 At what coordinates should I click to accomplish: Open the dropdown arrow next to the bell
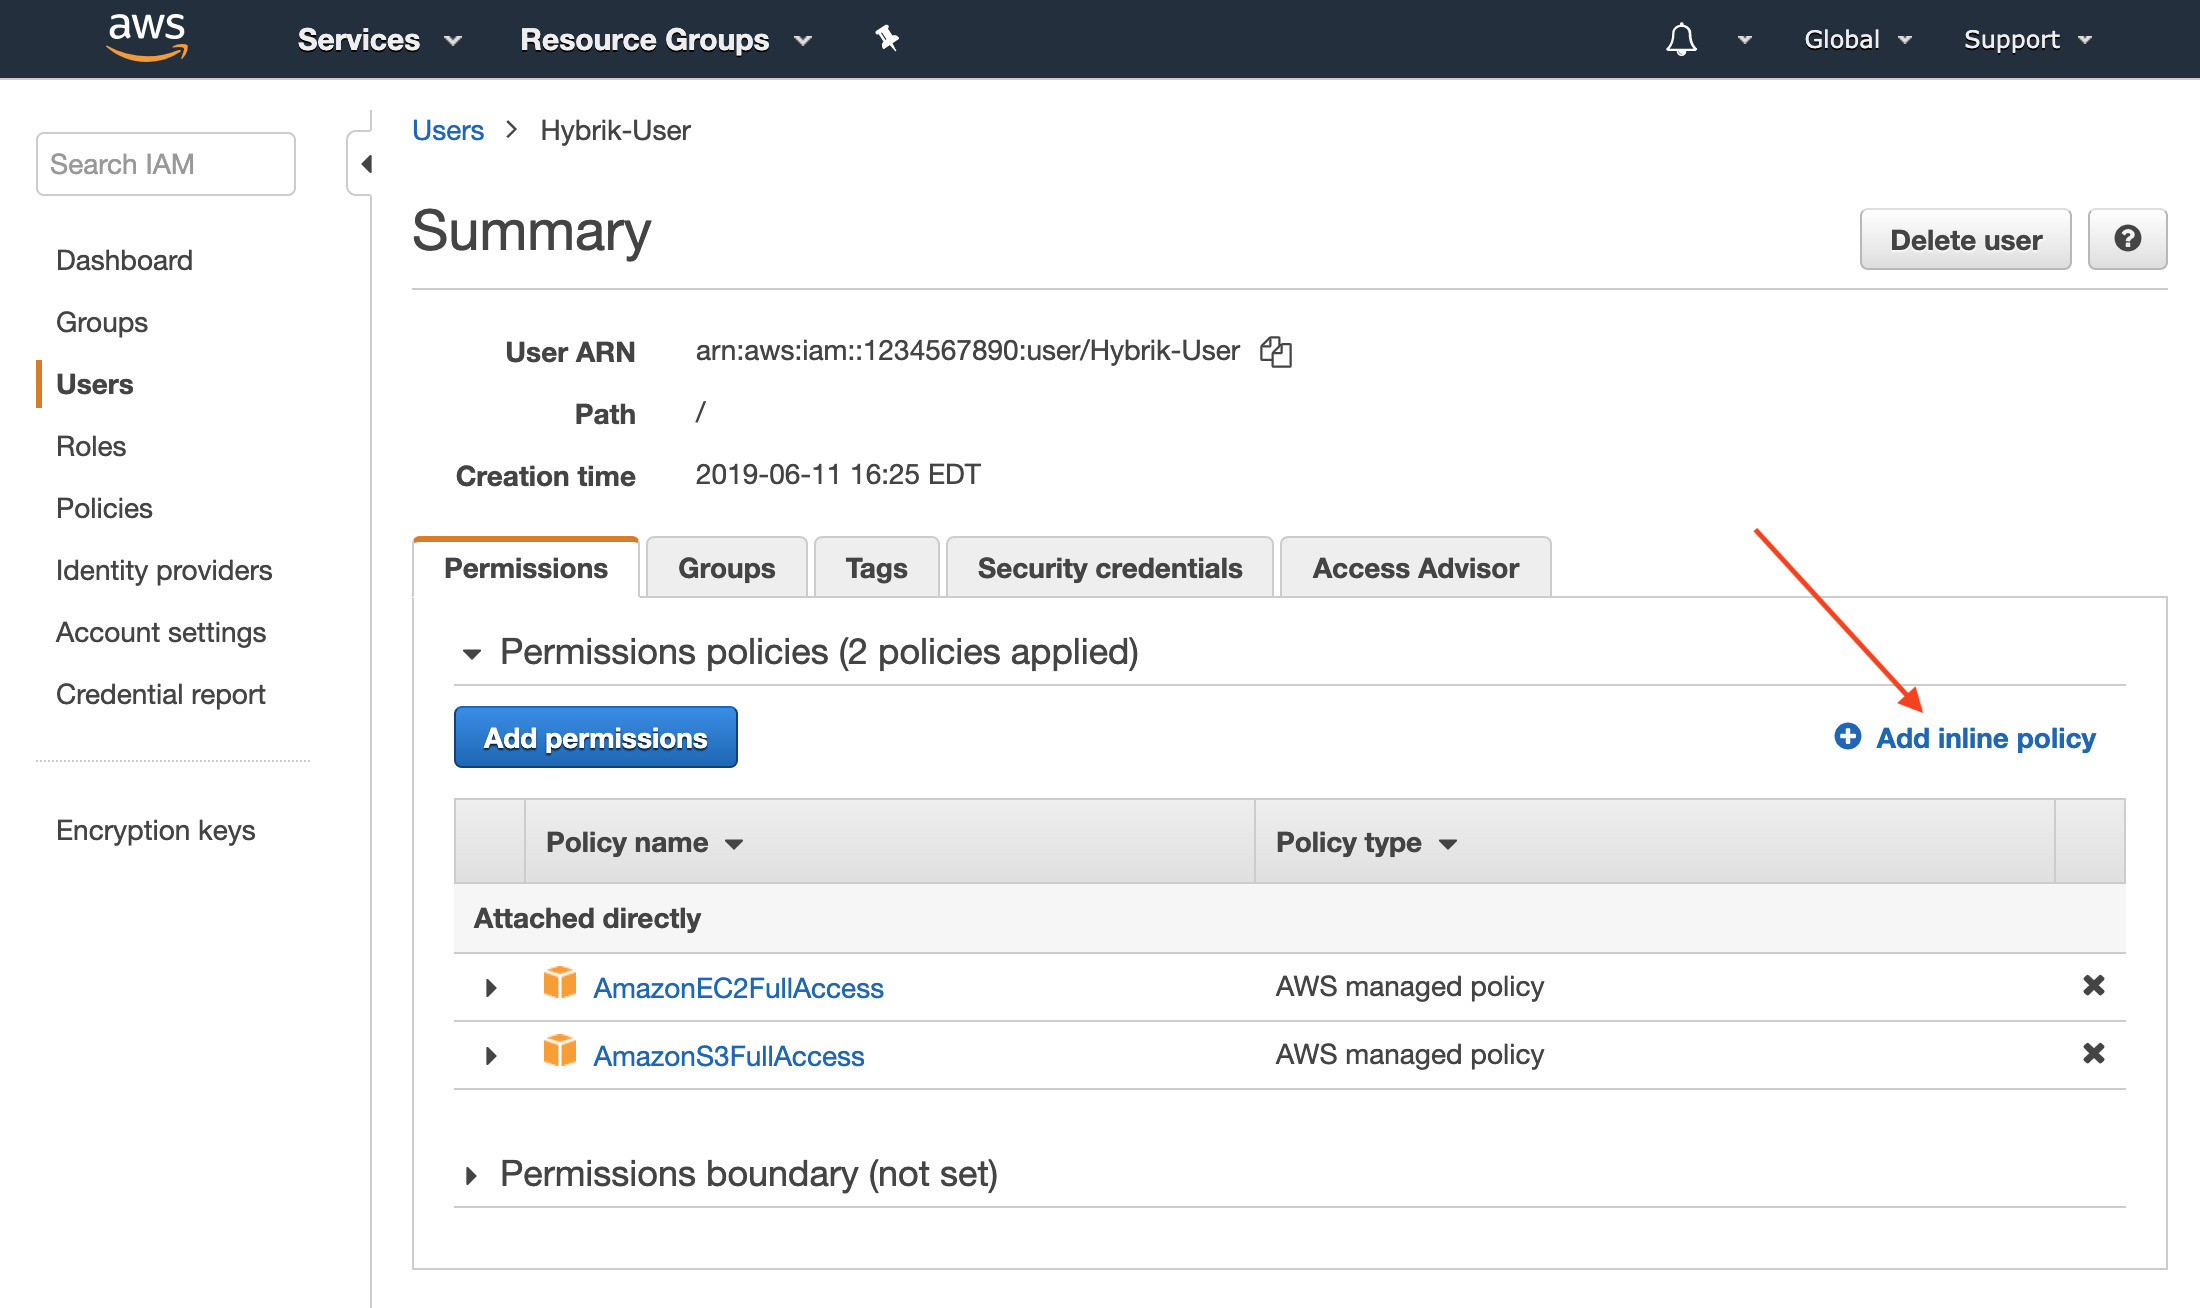tap(1745, 40)
